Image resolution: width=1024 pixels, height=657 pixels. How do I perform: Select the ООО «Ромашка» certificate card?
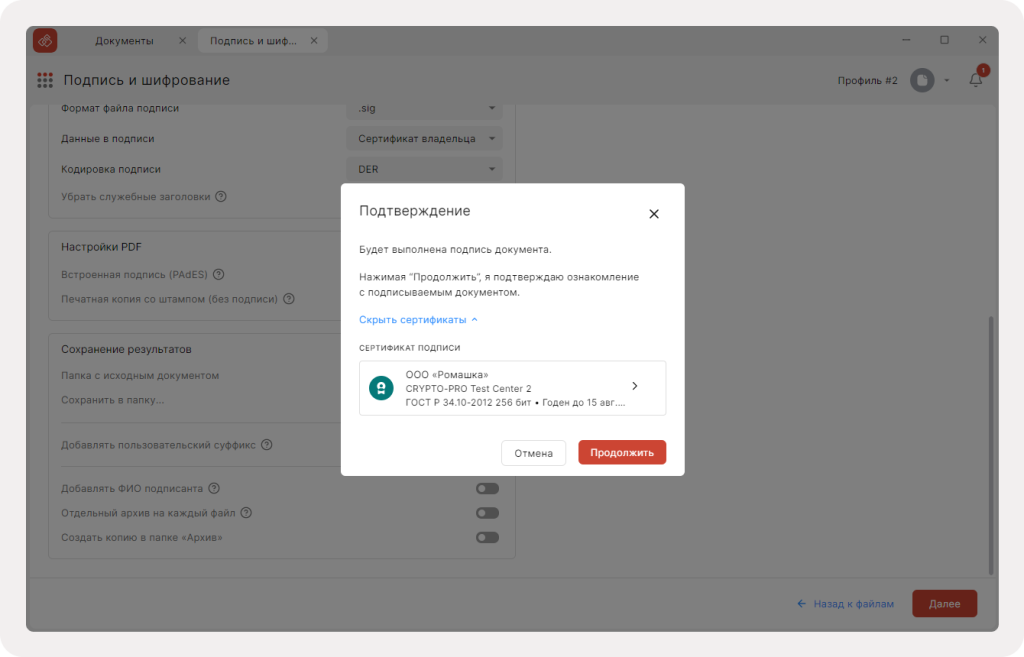coord(513,388)
